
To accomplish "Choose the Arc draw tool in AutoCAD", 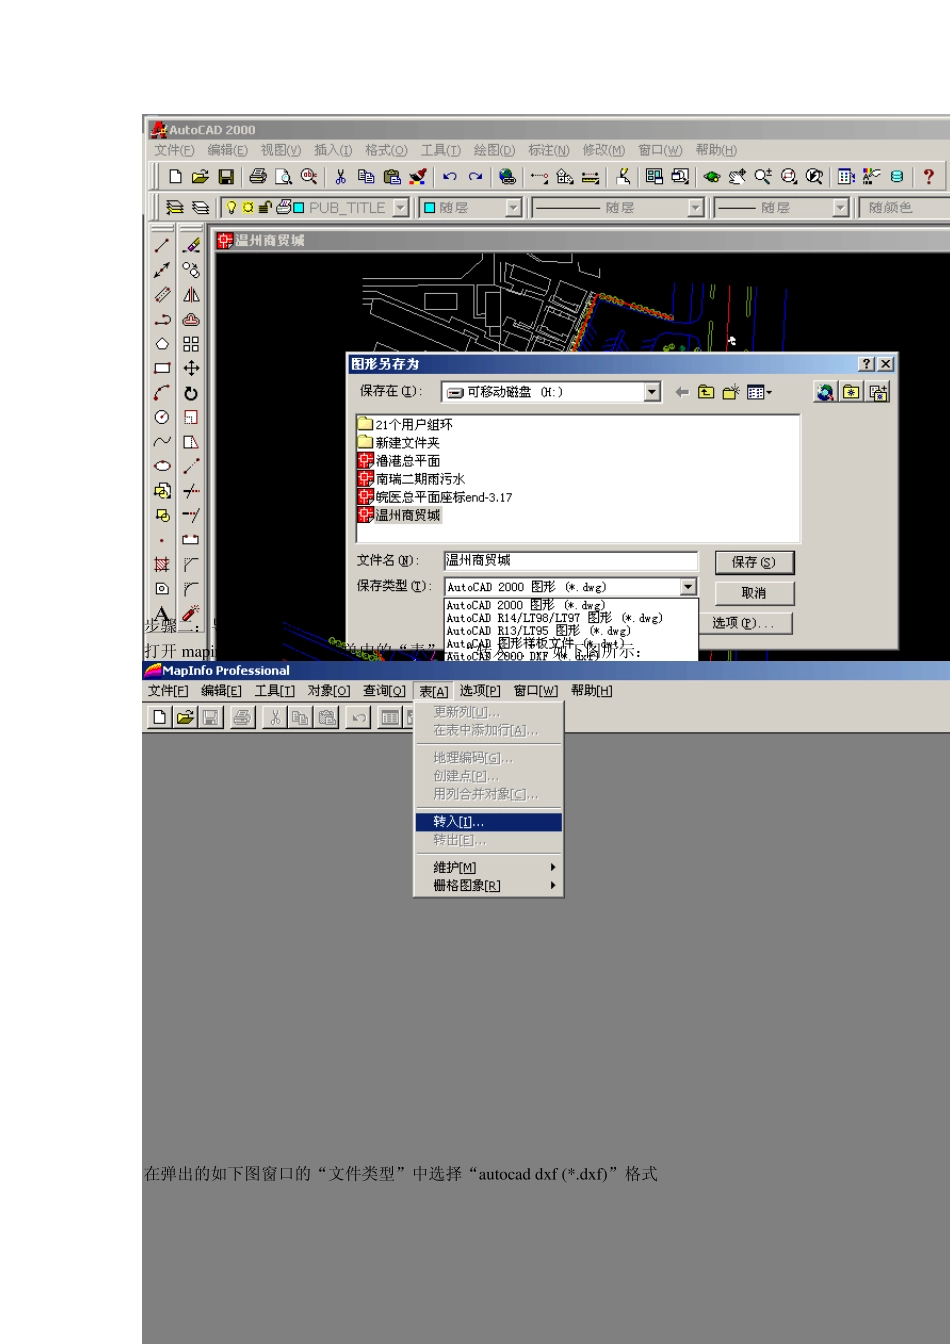I will point(162,393).
